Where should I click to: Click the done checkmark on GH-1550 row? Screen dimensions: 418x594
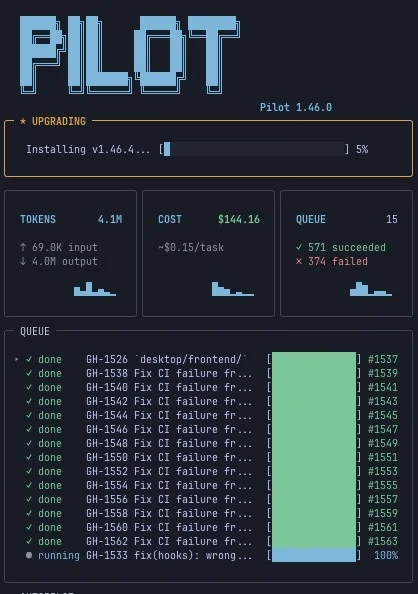[29, 457]
